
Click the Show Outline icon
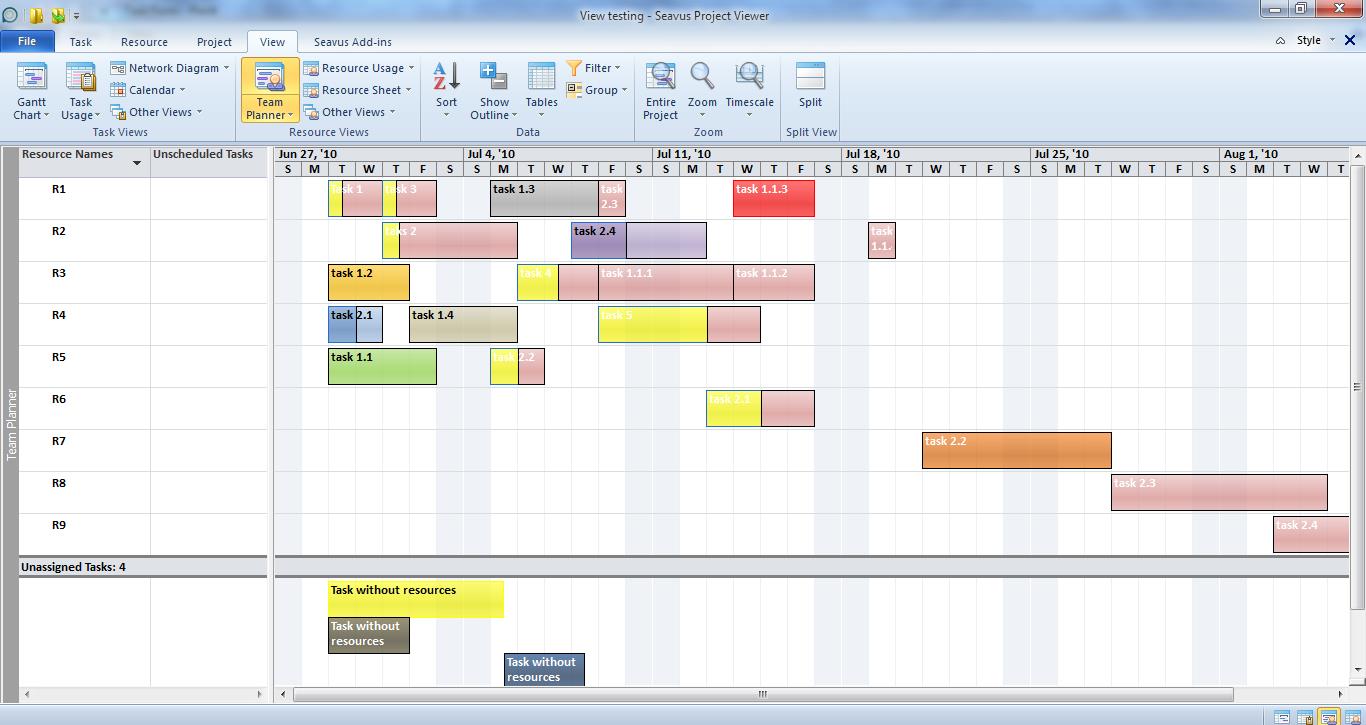click(494, 78)
